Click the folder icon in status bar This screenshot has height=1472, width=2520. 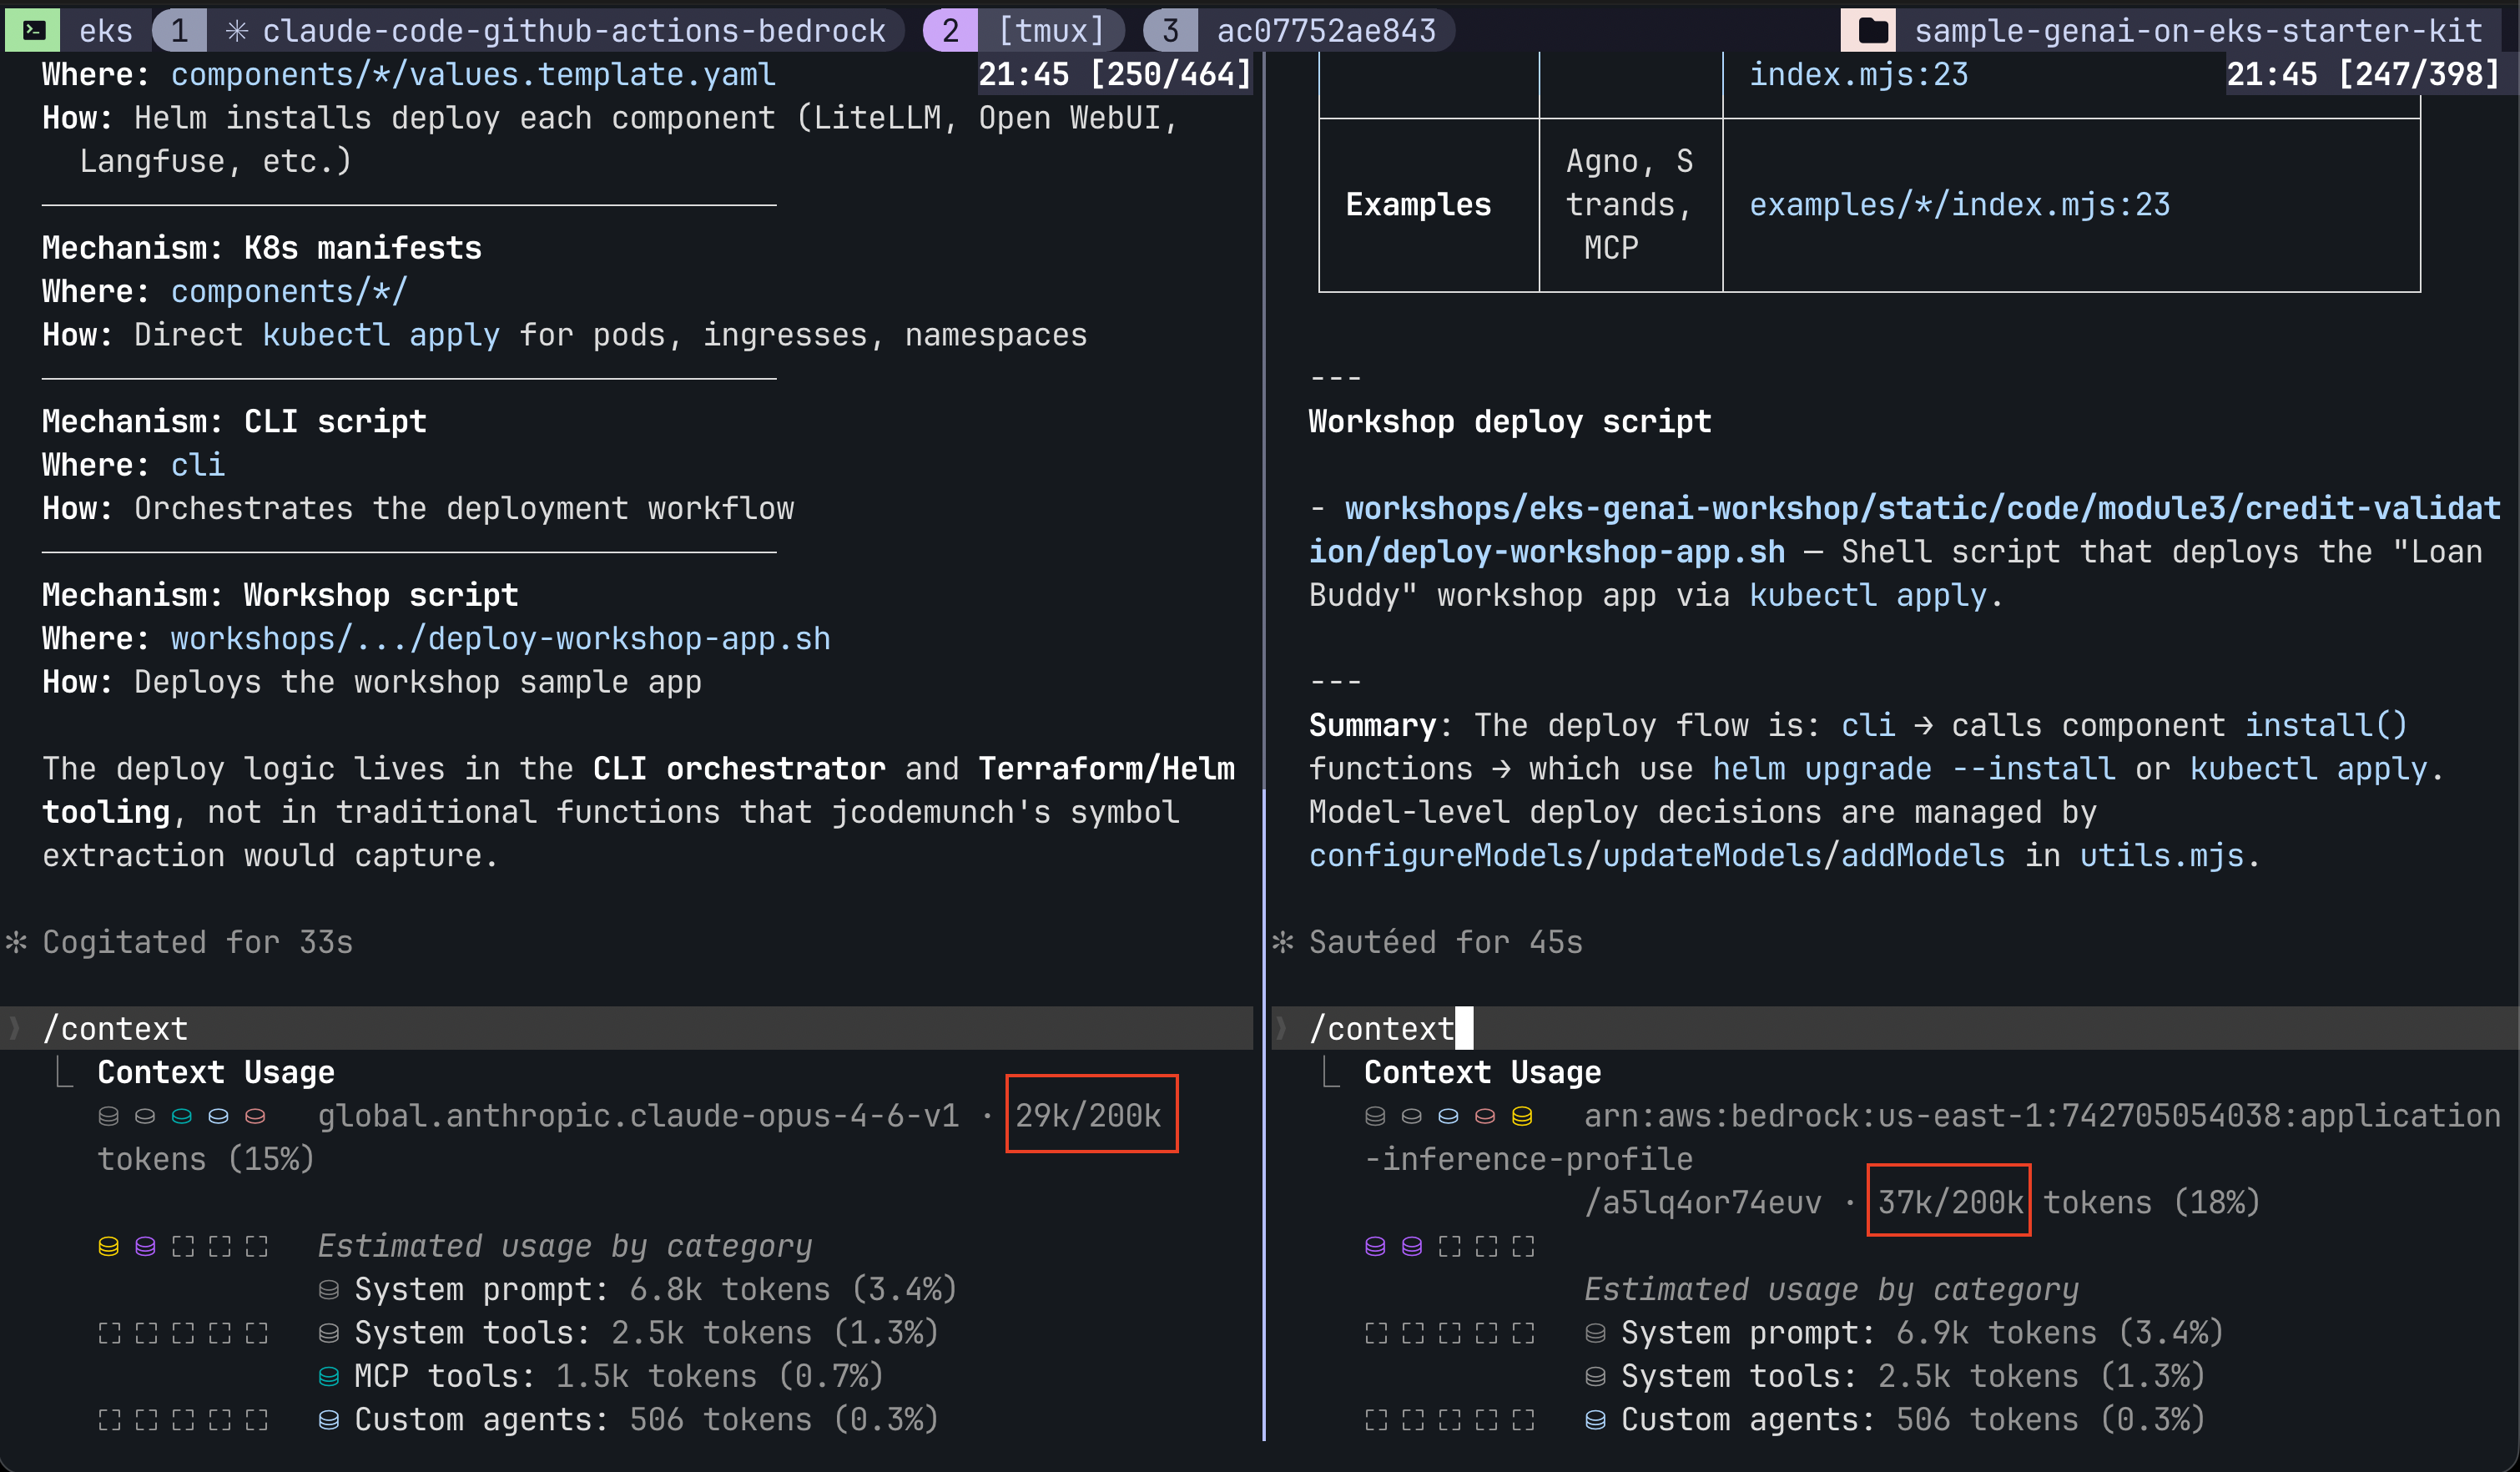[1872, 31]
